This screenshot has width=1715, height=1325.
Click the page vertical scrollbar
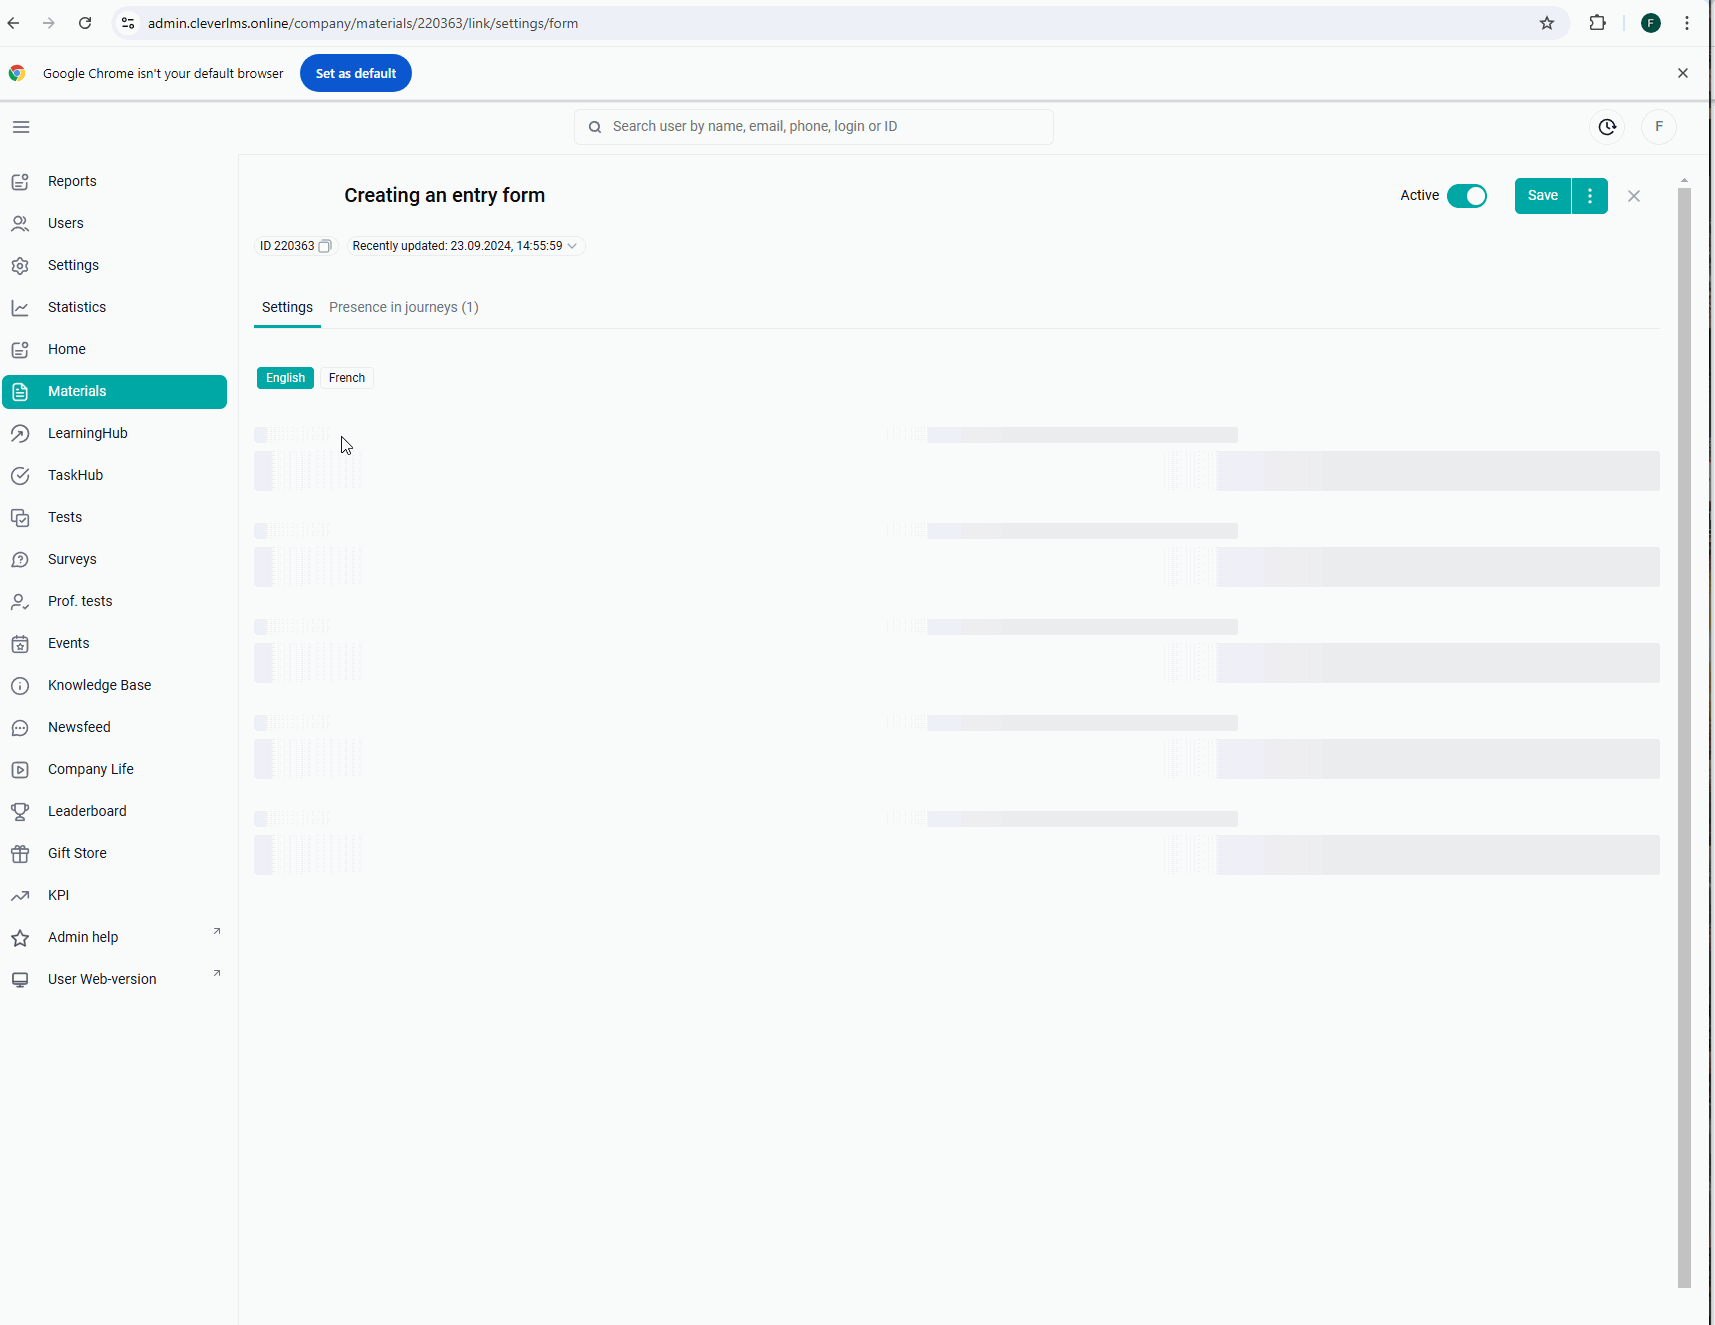[1684, 737]
